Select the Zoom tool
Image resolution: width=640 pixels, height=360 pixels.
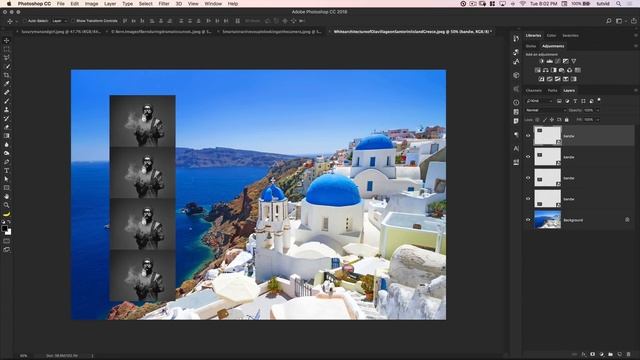tap(7, 205)
